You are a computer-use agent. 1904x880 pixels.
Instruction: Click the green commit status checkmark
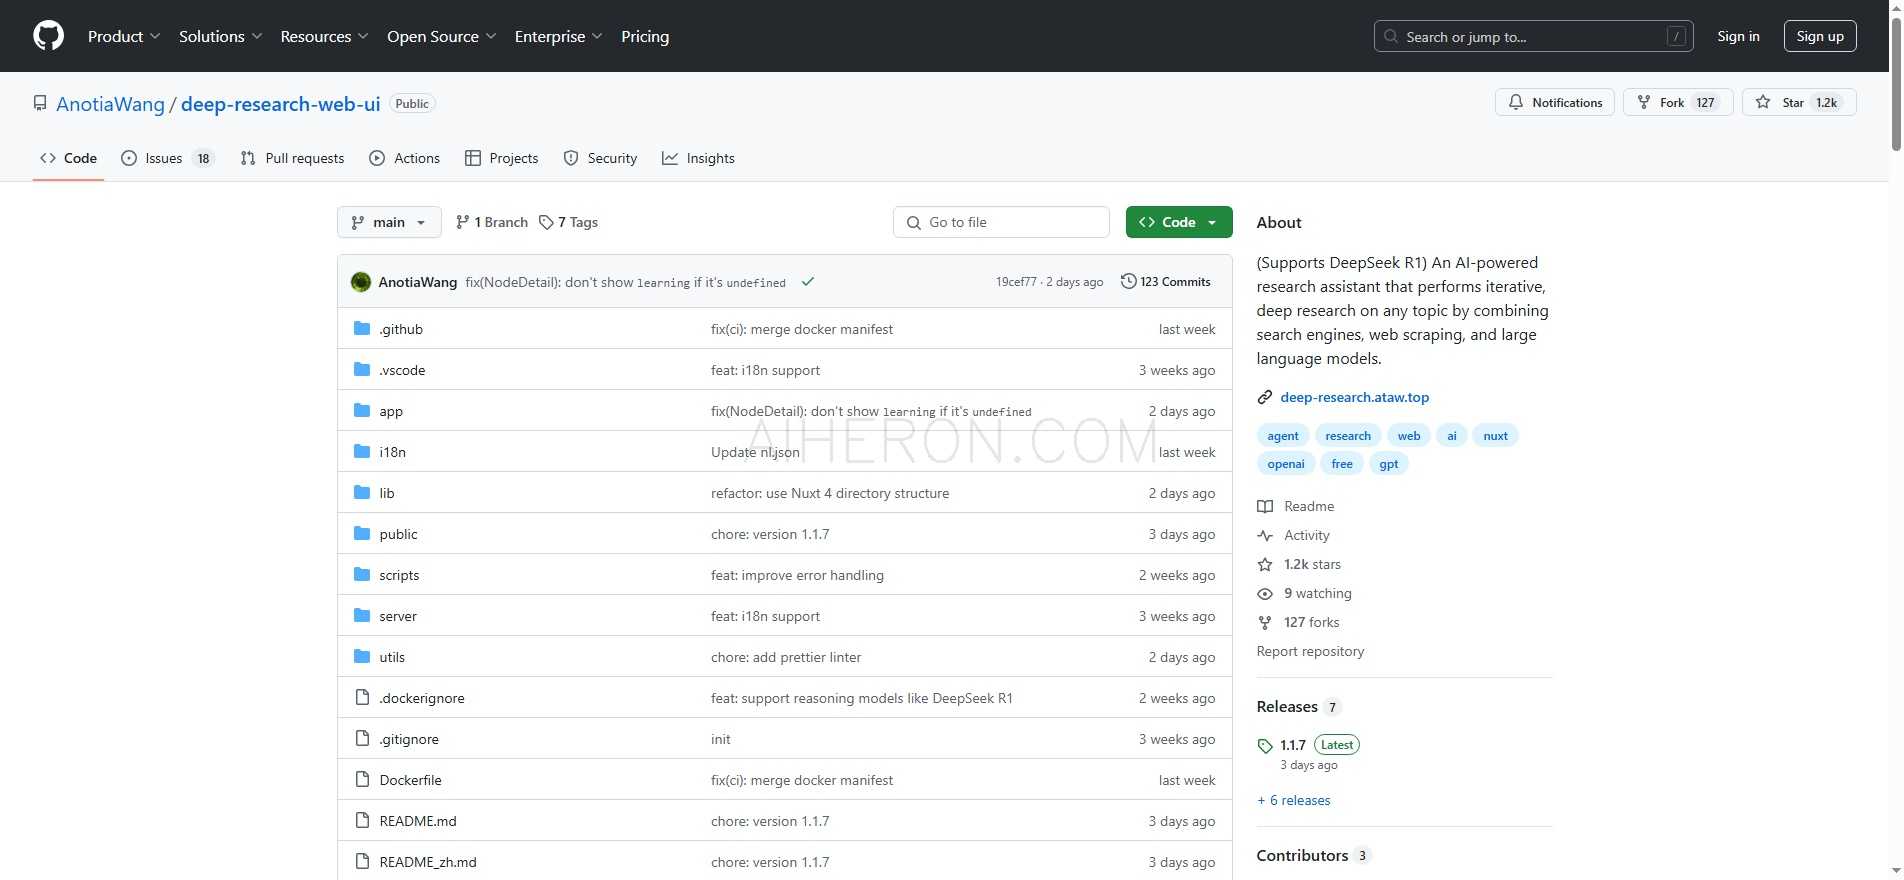tap(808, 282)
